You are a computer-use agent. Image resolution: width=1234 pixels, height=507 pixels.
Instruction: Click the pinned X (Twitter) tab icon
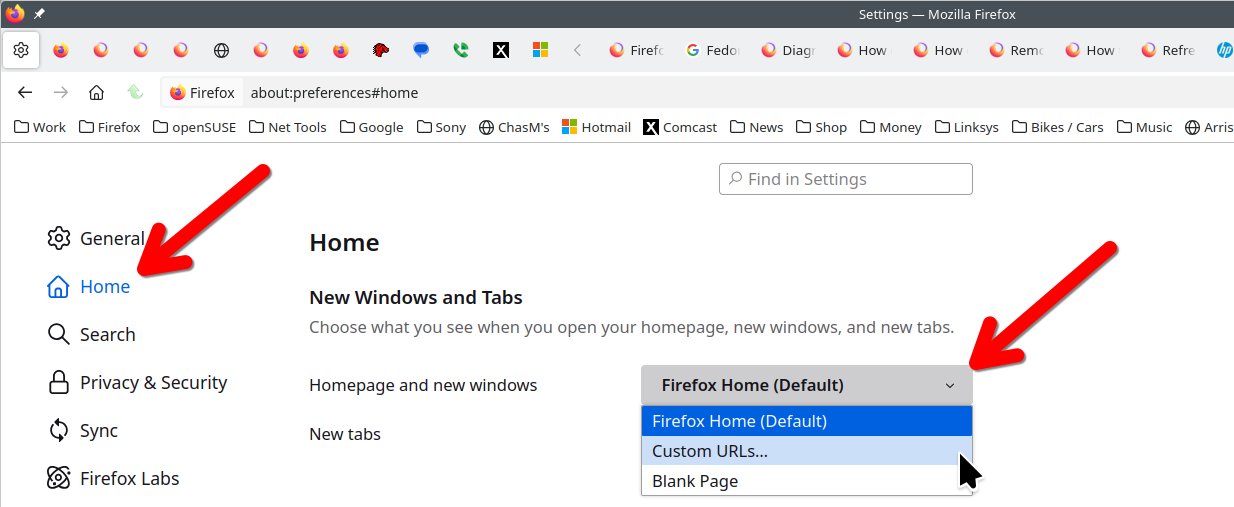(501, 50)
